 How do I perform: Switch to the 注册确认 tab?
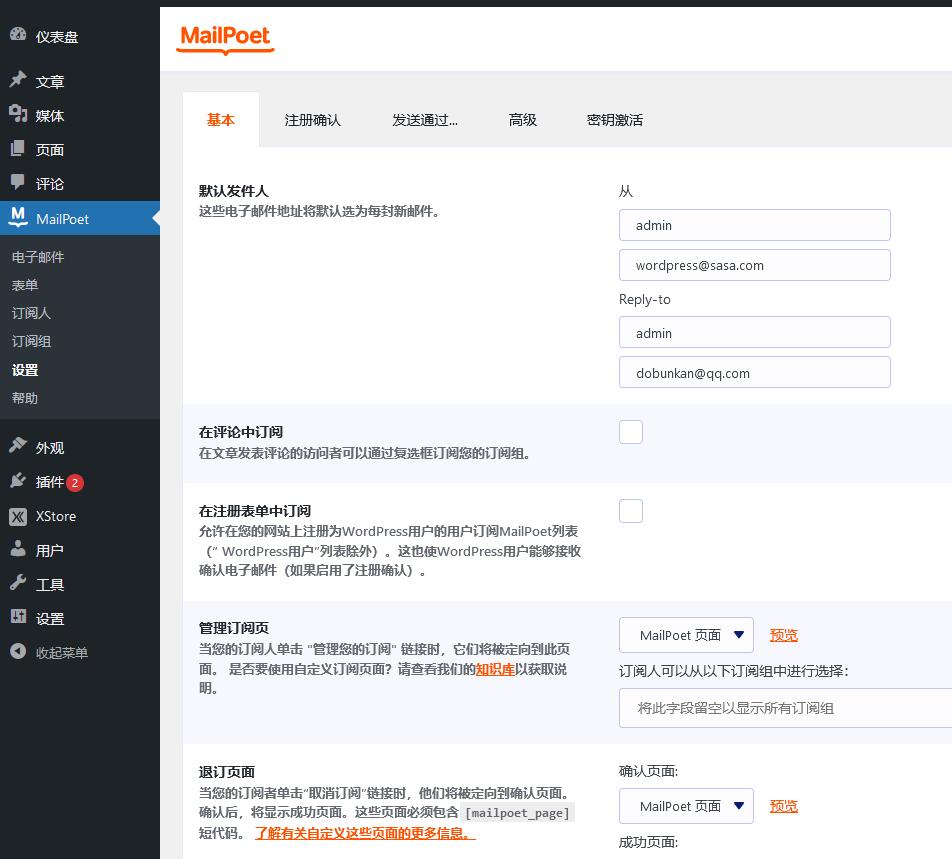pyautogui.click(x=313, y=120)
